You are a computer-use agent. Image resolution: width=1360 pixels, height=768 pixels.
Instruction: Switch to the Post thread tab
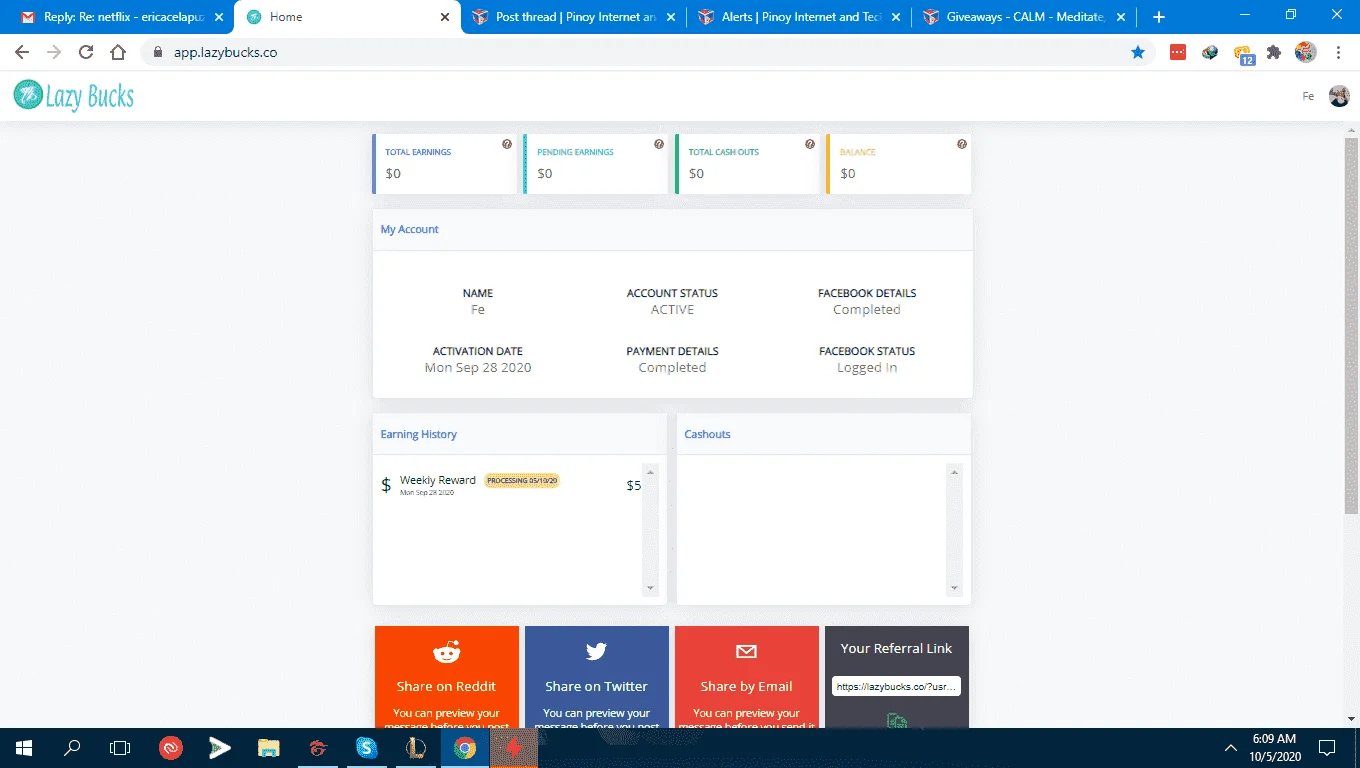tap(574, 17)
